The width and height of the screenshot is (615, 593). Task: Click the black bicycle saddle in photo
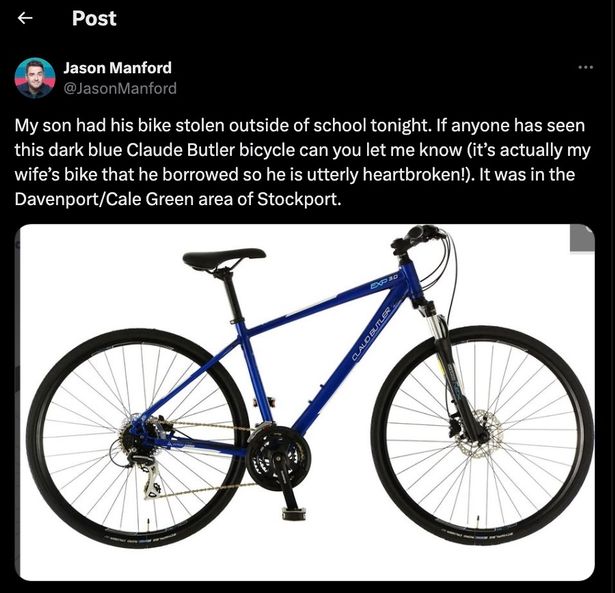click(x=224, y=258)
